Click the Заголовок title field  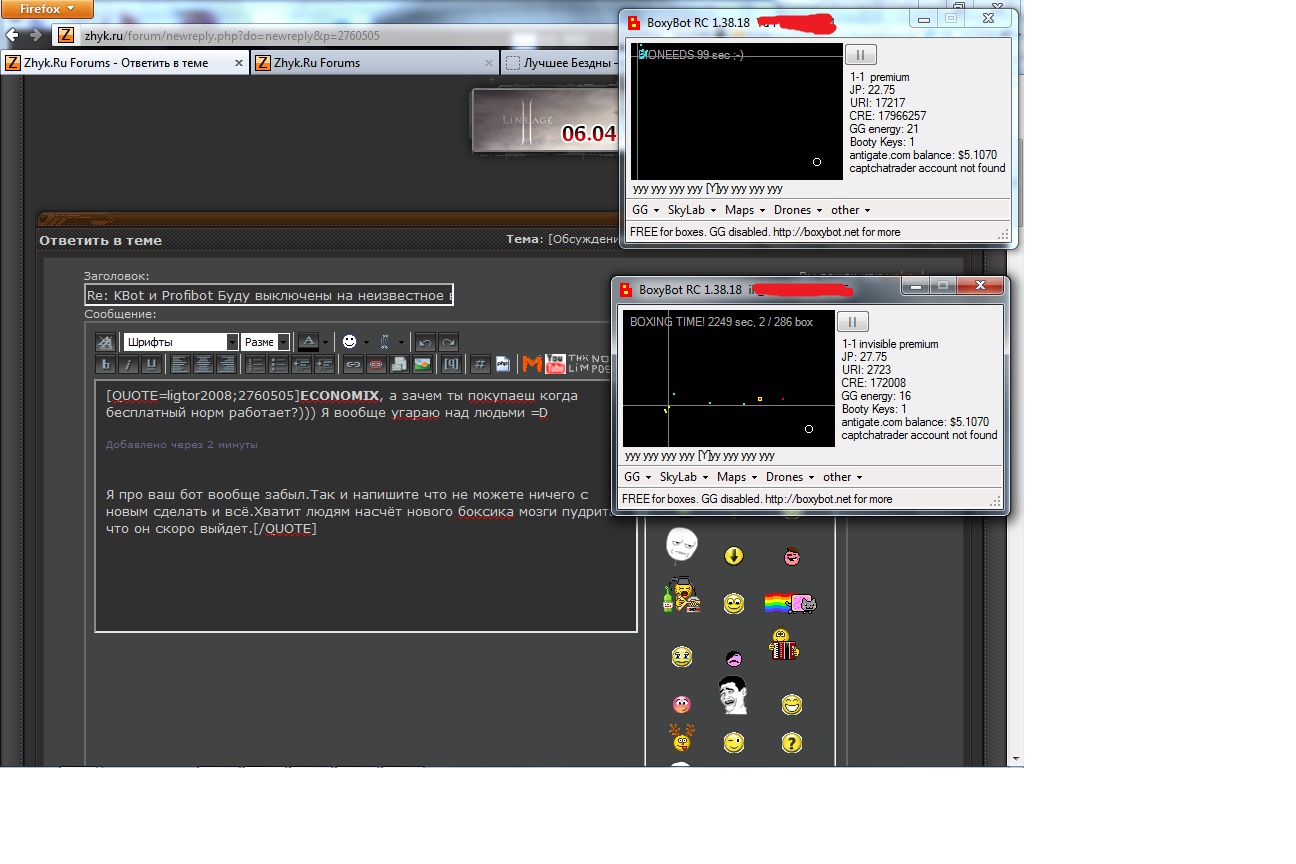click(268, 295)
